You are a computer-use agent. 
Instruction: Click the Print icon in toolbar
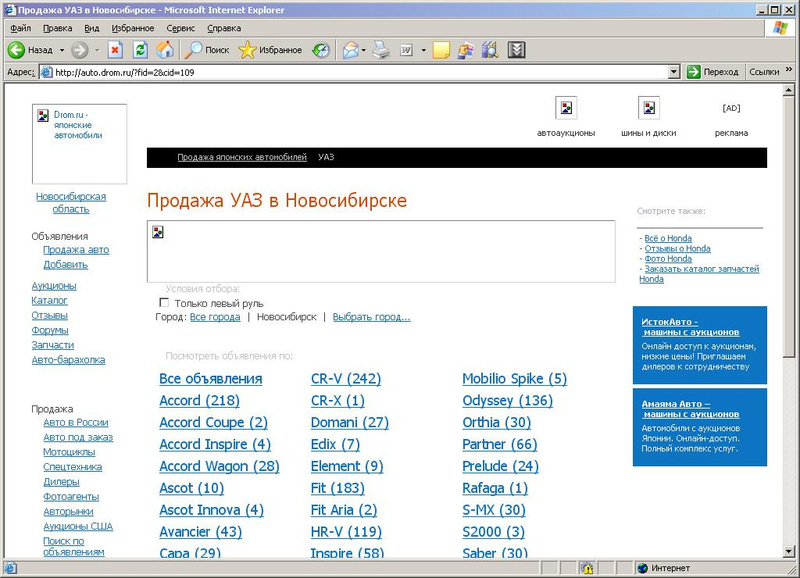(x=381, y=49)
